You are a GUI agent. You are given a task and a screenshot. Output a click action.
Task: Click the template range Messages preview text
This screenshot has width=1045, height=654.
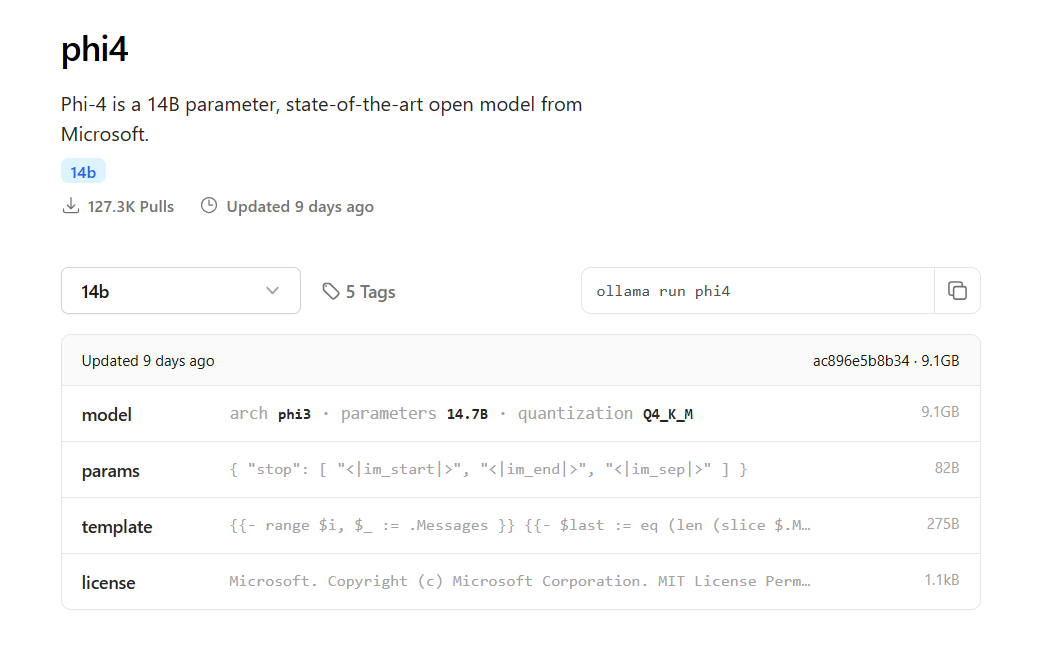tap(520, 525)
